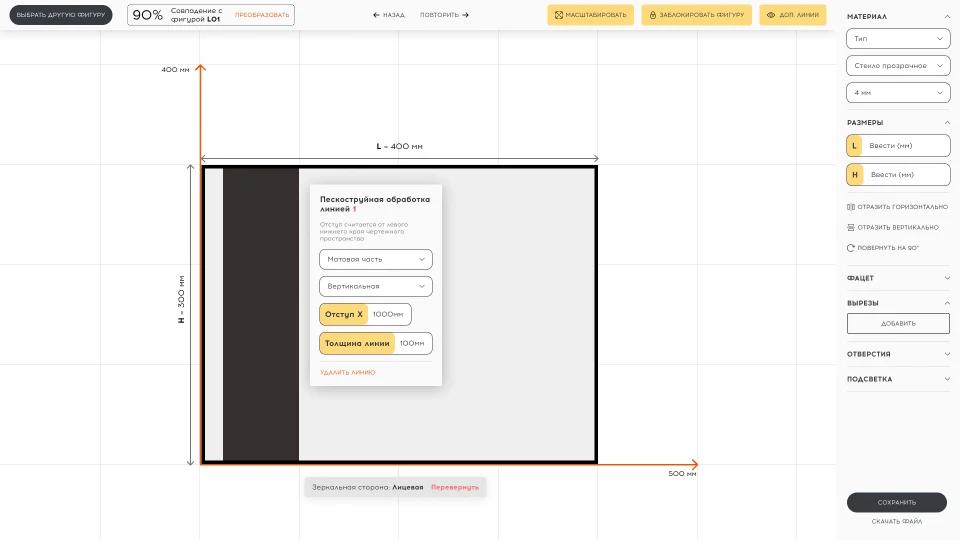Click Повторить redo label
Image resolution: width=960 pixels, height=540 pixels.
[439, 15]
